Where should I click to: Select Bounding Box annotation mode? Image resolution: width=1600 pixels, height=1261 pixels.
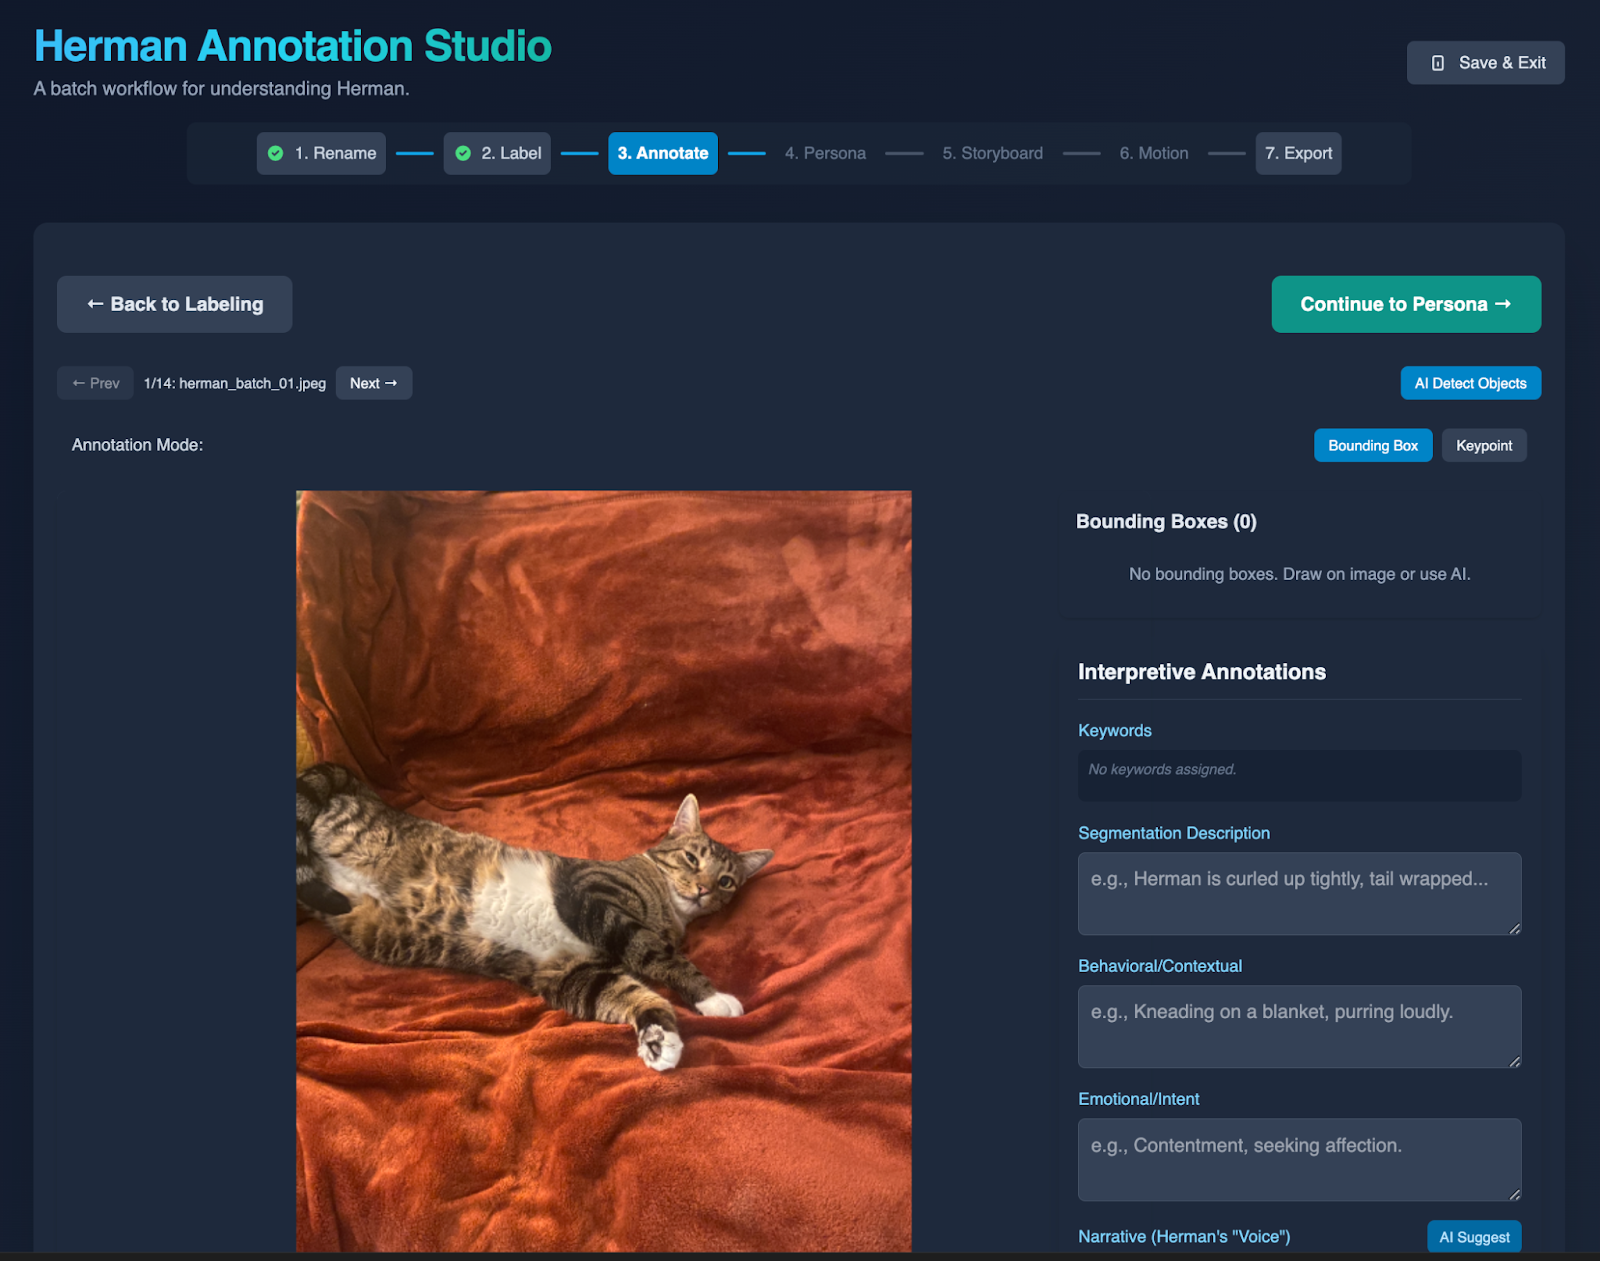[1372, 445]
